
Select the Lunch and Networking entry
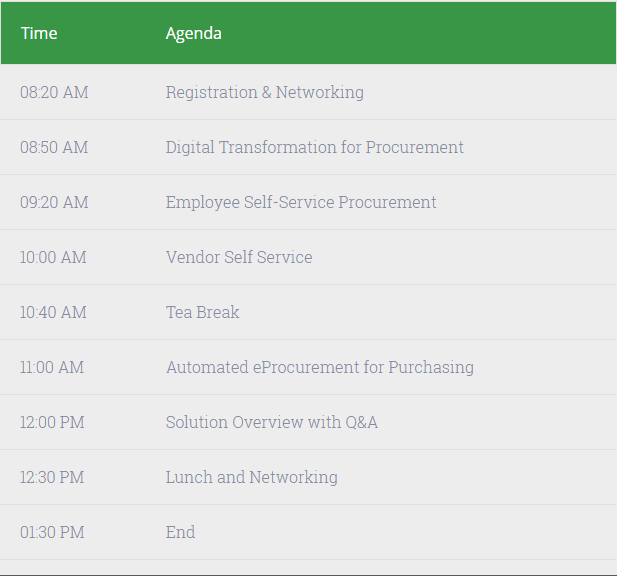tap(252, 478)
